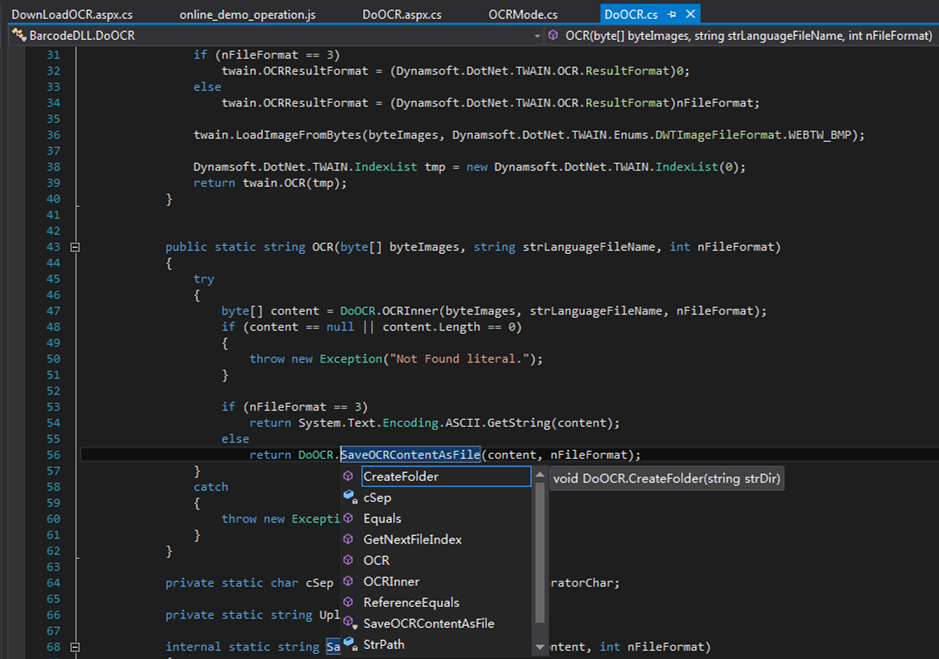Open the online_demo_operation.js tab
Image resolution: width=939 pixels, height=659 pixels.
[x=247, y=15]
